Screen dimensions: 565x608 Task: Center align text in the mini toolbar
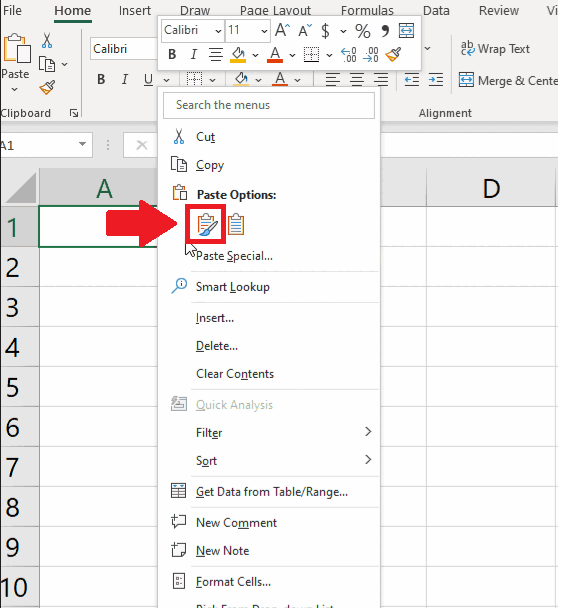point(216,55)
